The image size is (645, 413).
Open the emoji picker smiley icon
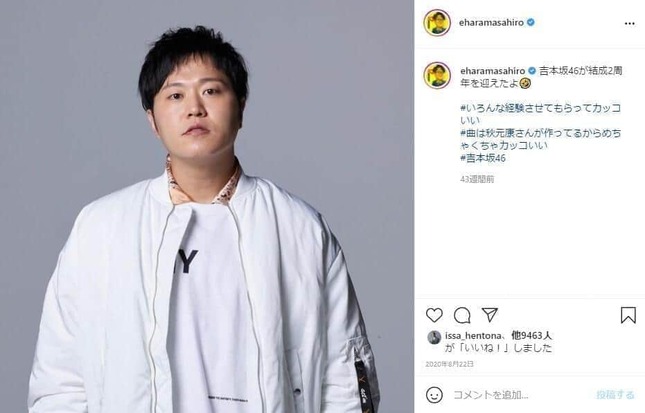pyautogui.click(x=434, y=395)
